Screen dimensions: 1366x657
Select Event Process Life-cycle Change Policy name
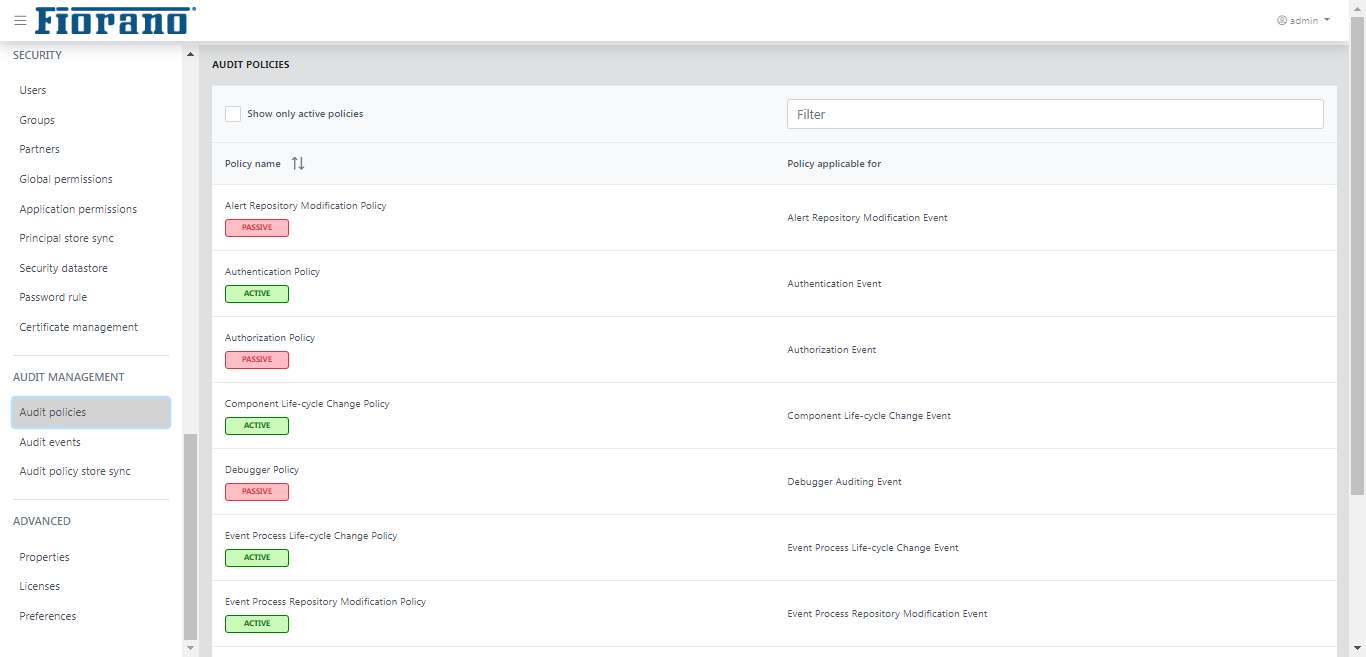pyautogui.click(x=311, y=536)
